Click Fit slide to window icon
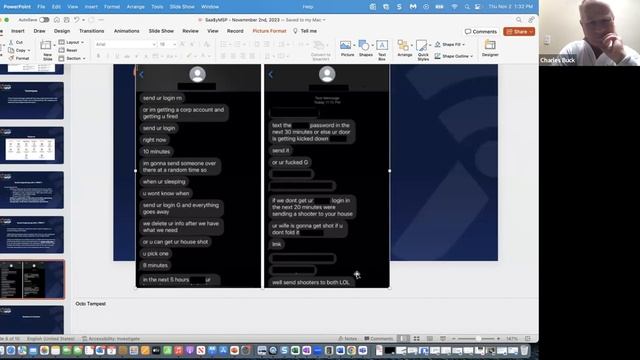Image resolution: width=640 pixels, height=360 pixels. 528,338
